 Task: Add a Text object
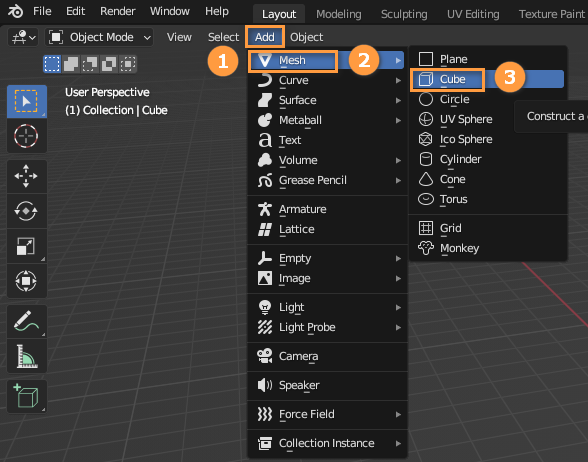(327, 140)
